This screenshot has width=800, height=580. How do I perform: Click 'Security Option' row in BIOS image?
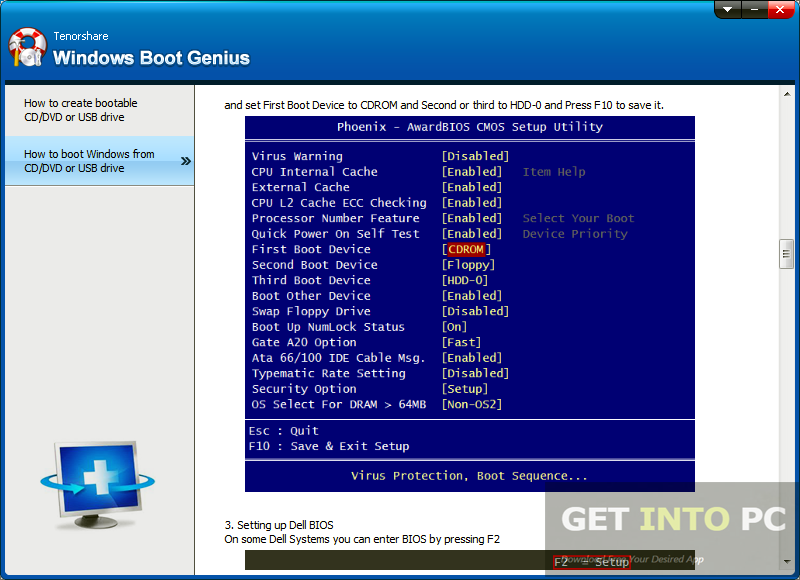[x=370, y=389]
